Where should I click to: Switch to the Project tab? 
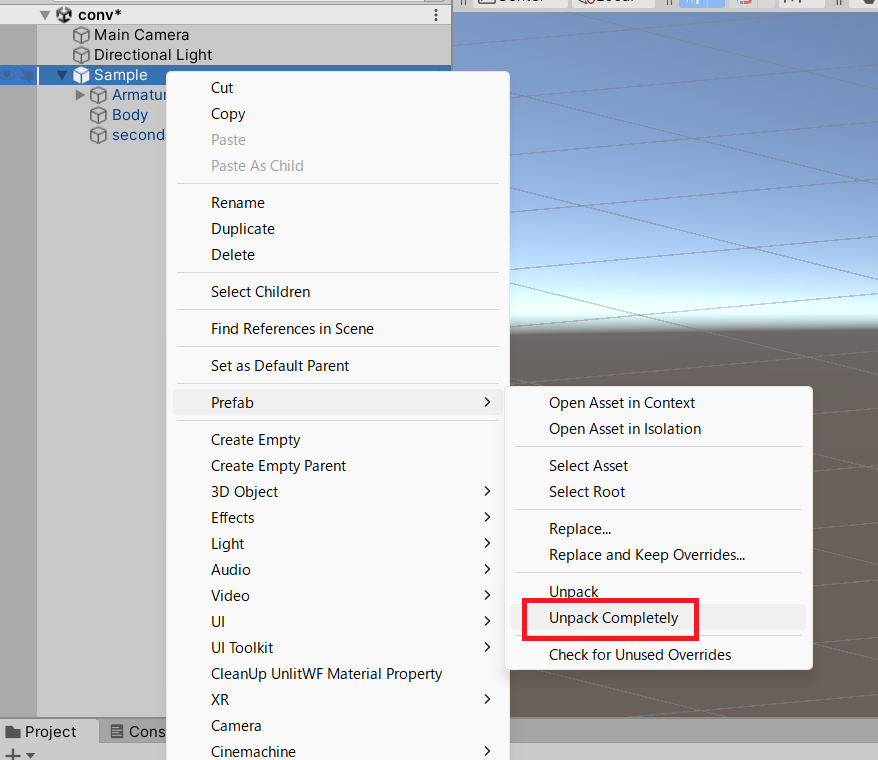41,732
